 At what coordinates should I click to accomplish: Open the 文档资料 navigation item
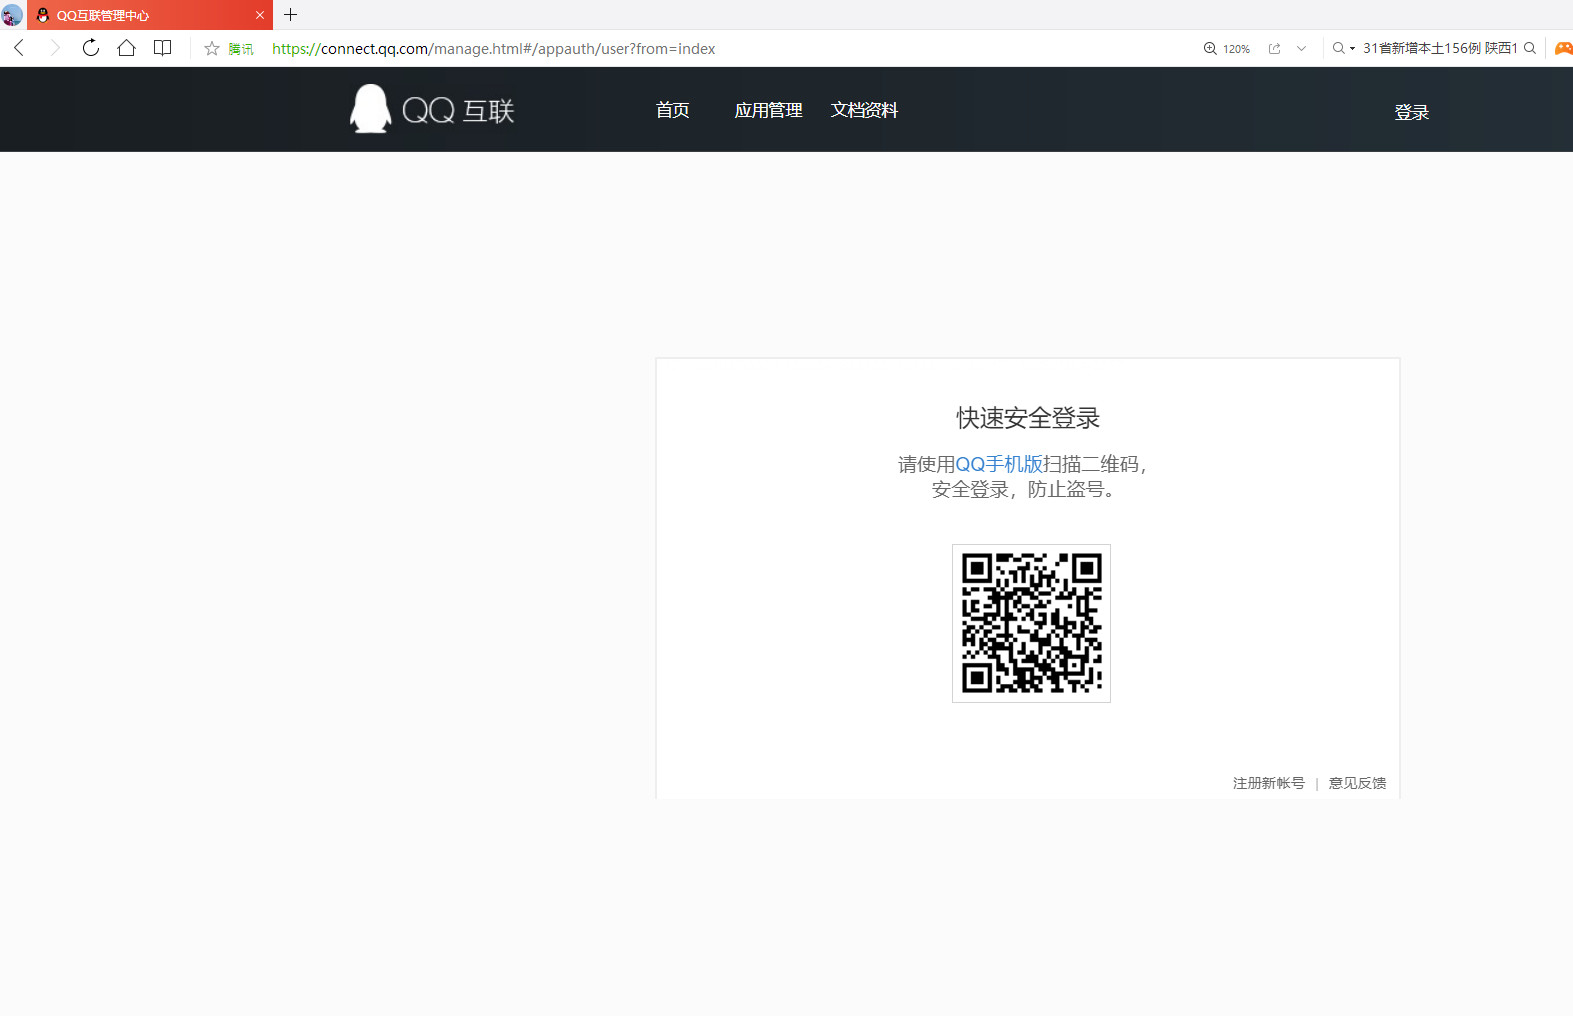tap(864, 110)
